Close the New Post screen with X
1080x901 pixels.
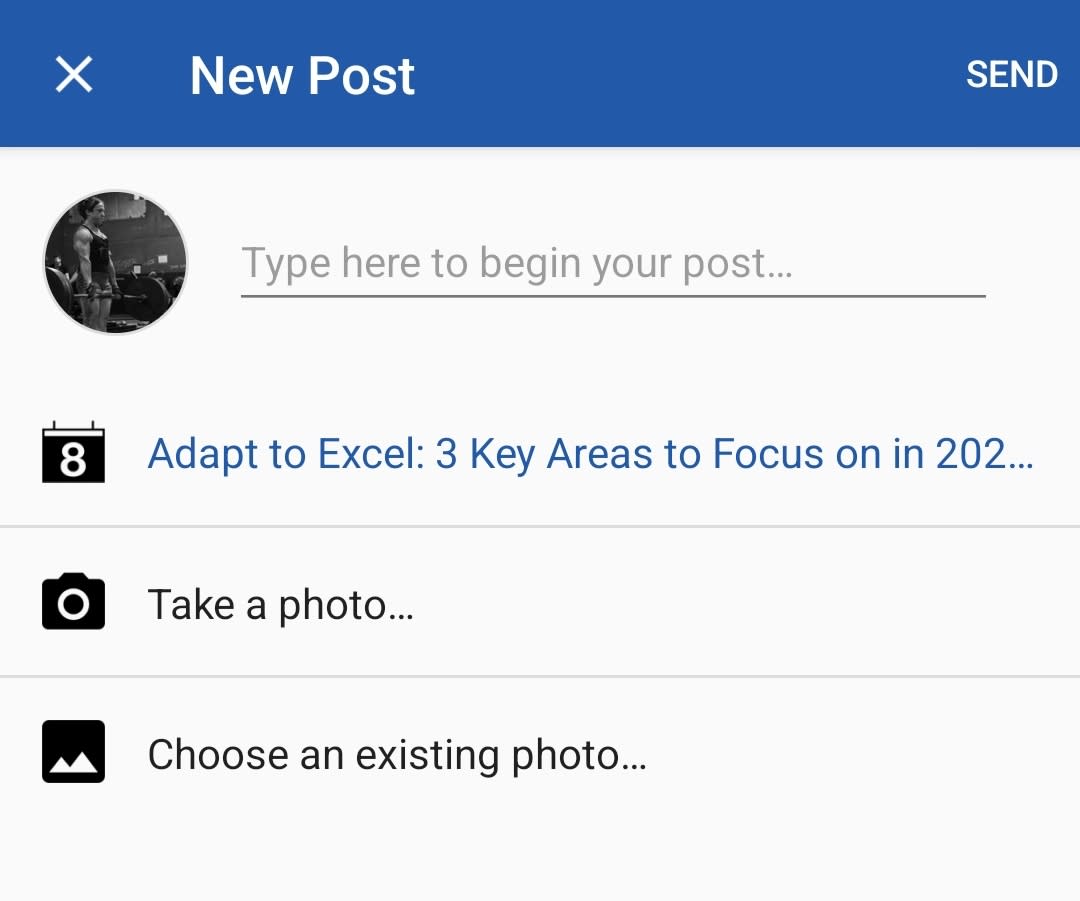pos(74,74)
